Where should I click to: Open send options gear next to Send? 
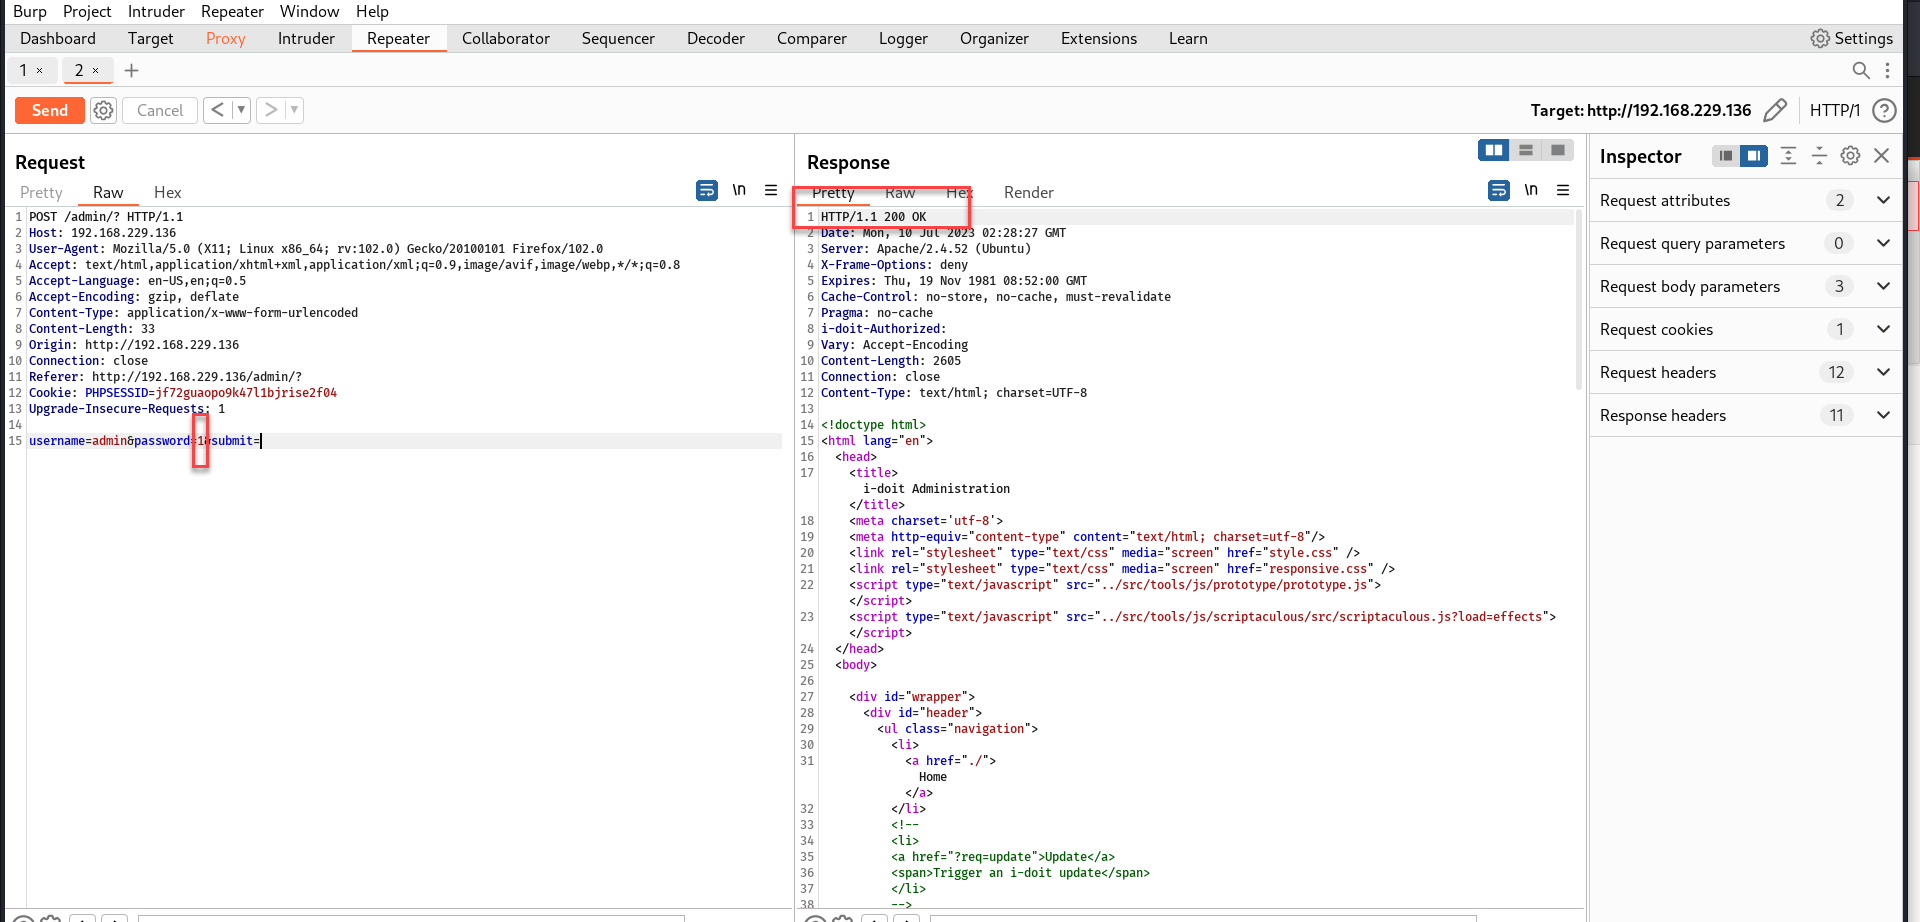103,110
